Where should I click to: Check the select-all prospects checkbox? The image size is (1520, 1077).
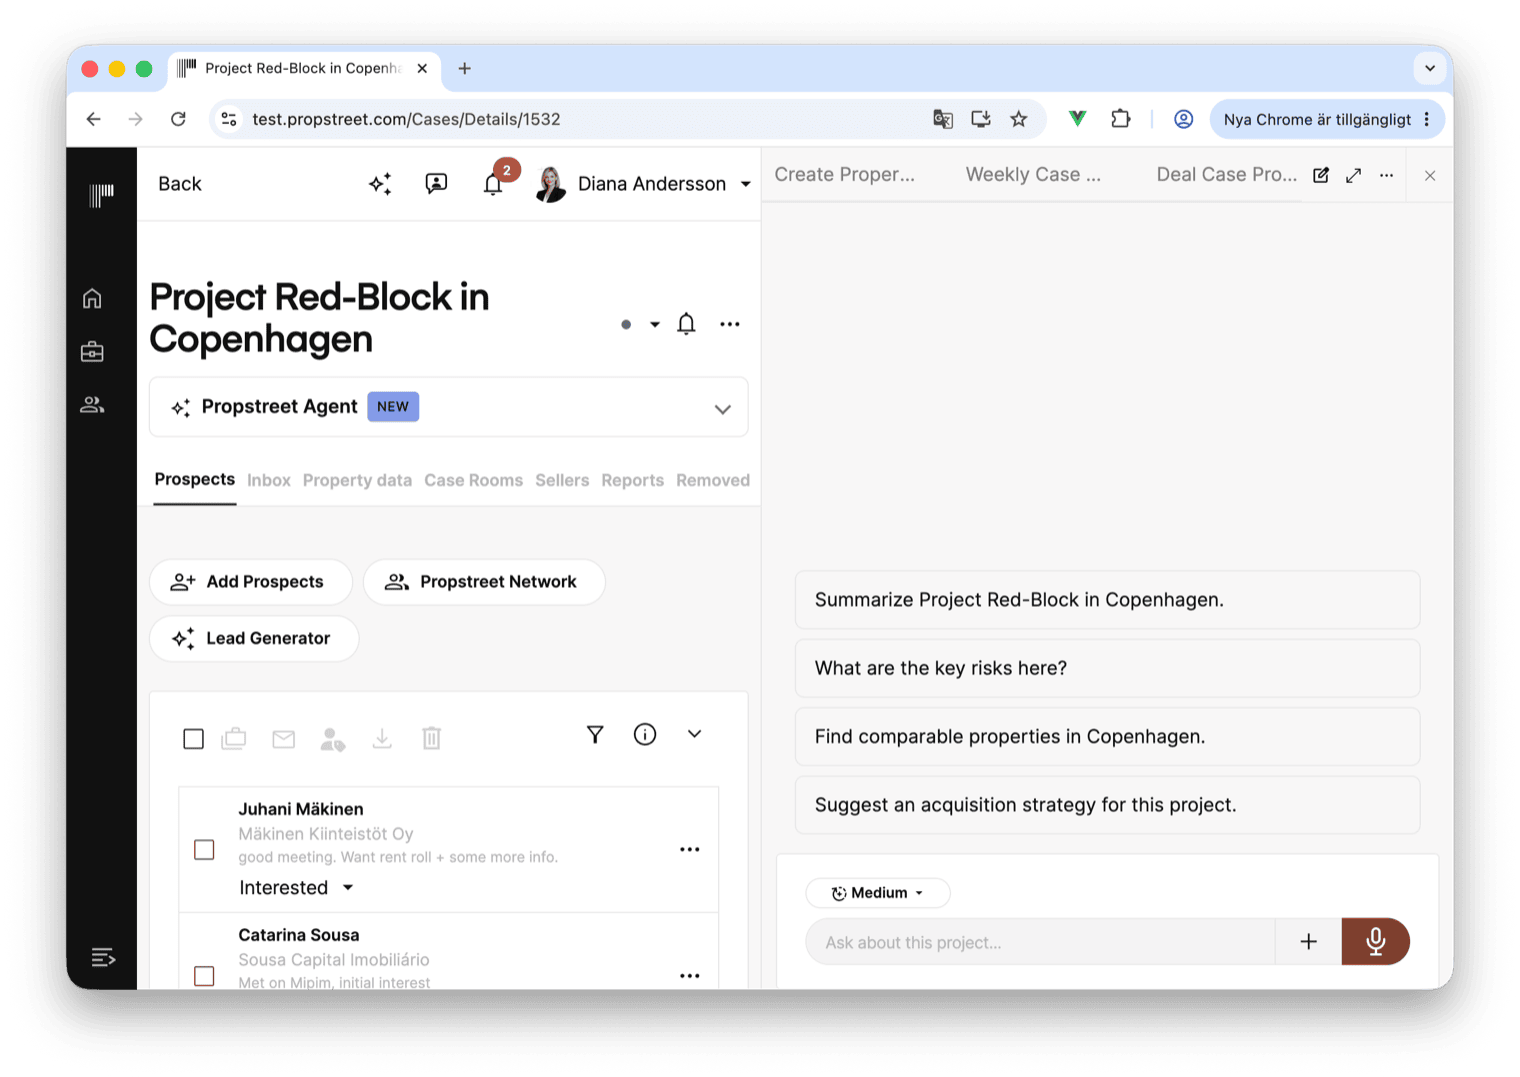coord(194,739)
